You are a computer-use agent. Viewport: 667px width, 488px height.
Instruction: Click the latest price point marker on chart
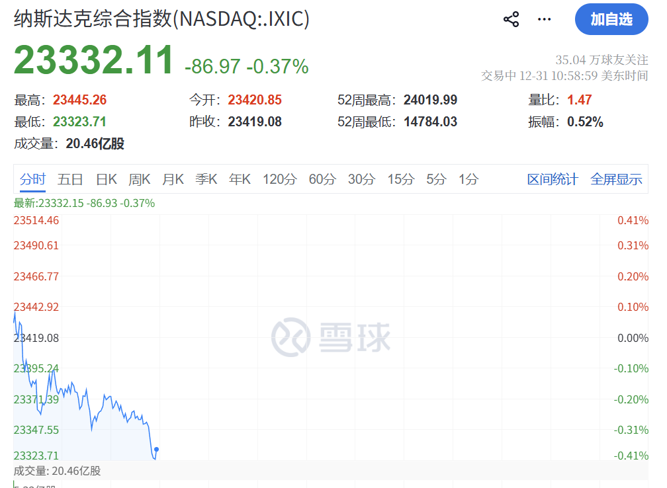pos(157,449)
